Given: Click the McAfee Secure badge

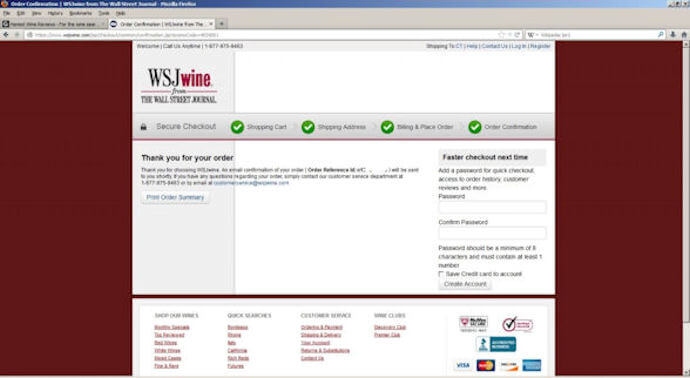Looking at the screenshot, I should [473, 324].
